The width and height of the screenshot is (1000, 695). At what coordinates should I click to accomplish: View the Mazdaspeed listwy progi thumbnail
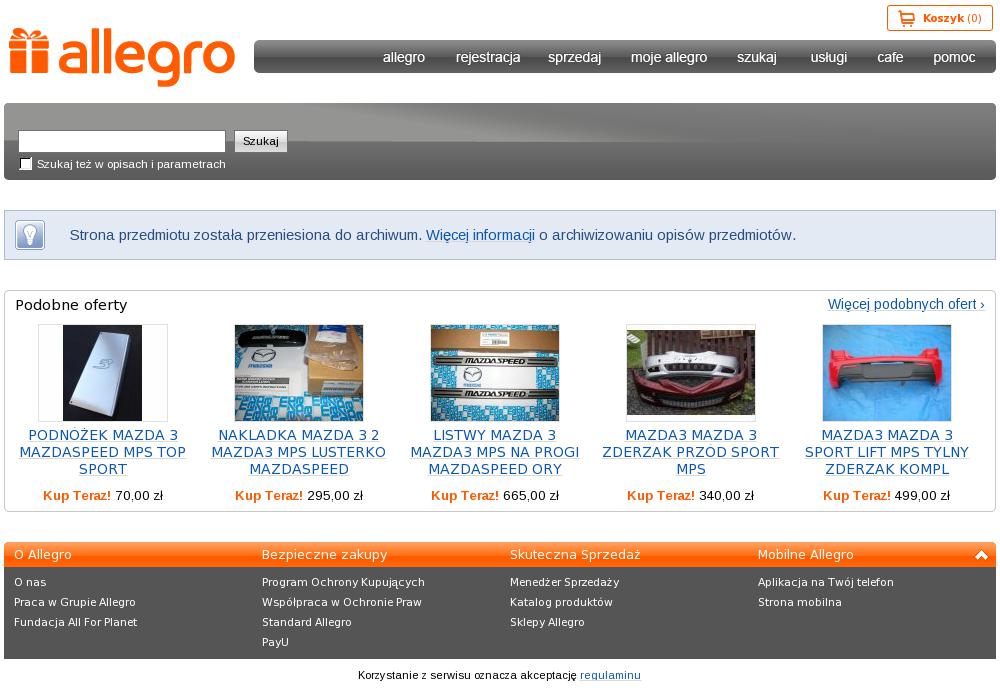(x=495, y=373)
